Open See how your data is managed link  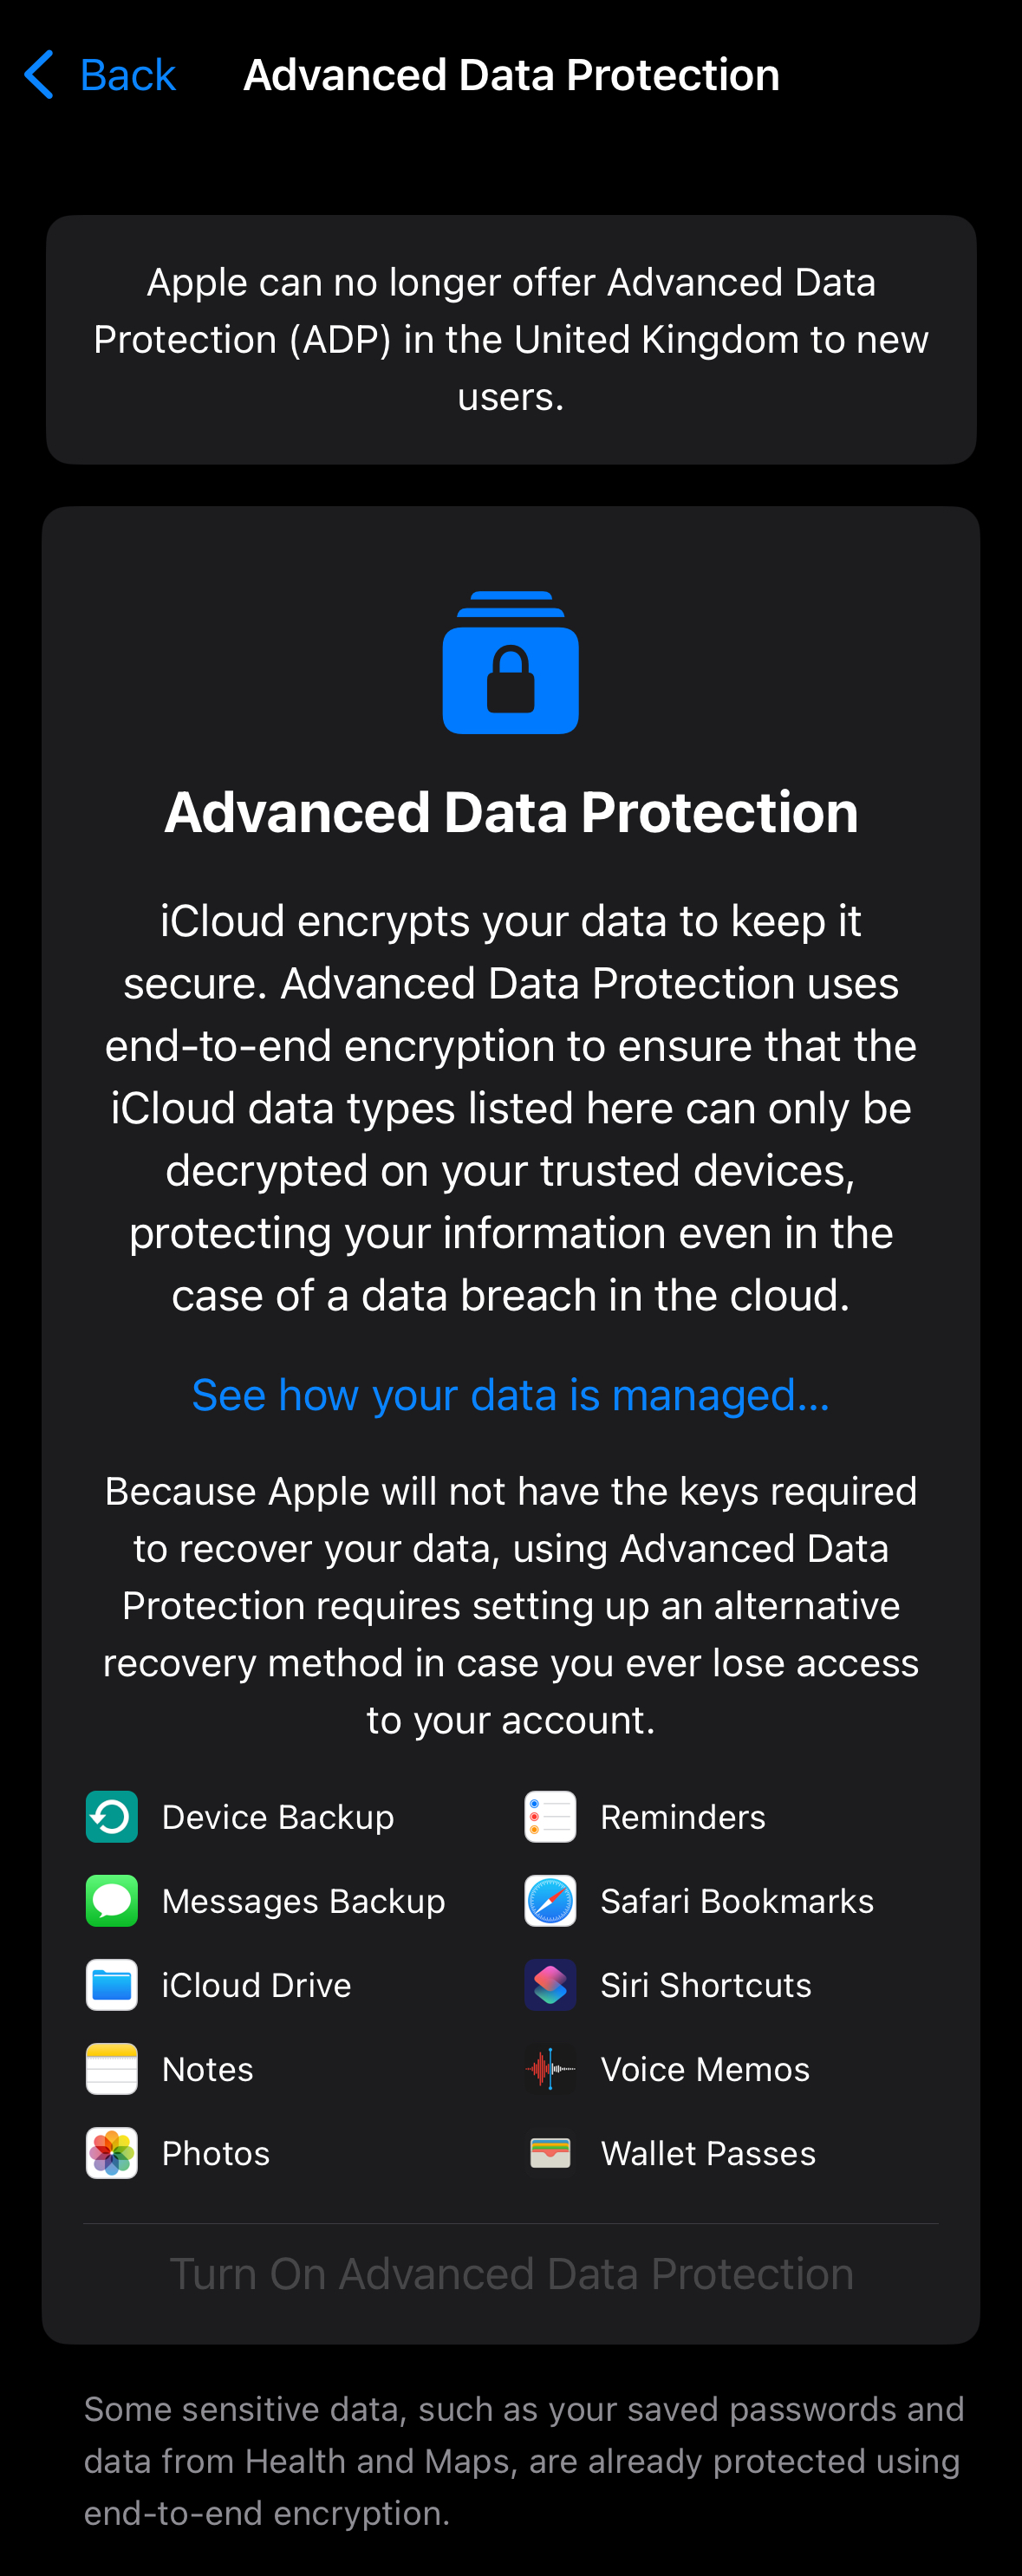click(510, 1394)
